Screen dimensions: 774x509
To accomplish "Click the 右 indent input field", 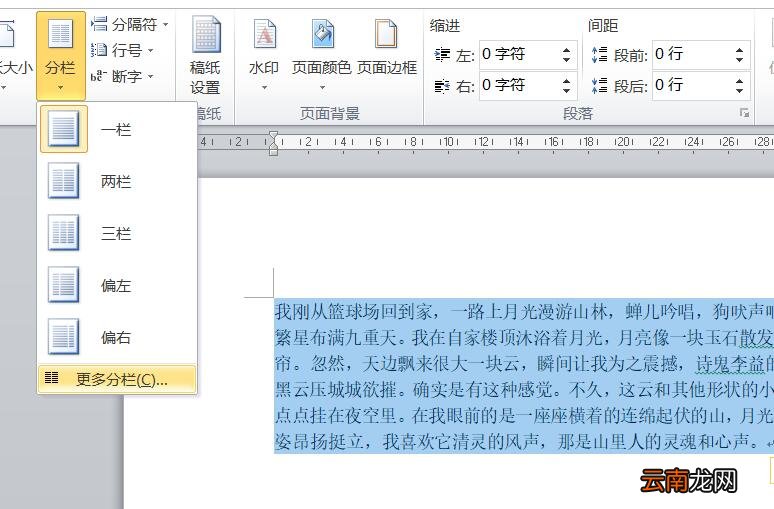I will click(518, 85).
